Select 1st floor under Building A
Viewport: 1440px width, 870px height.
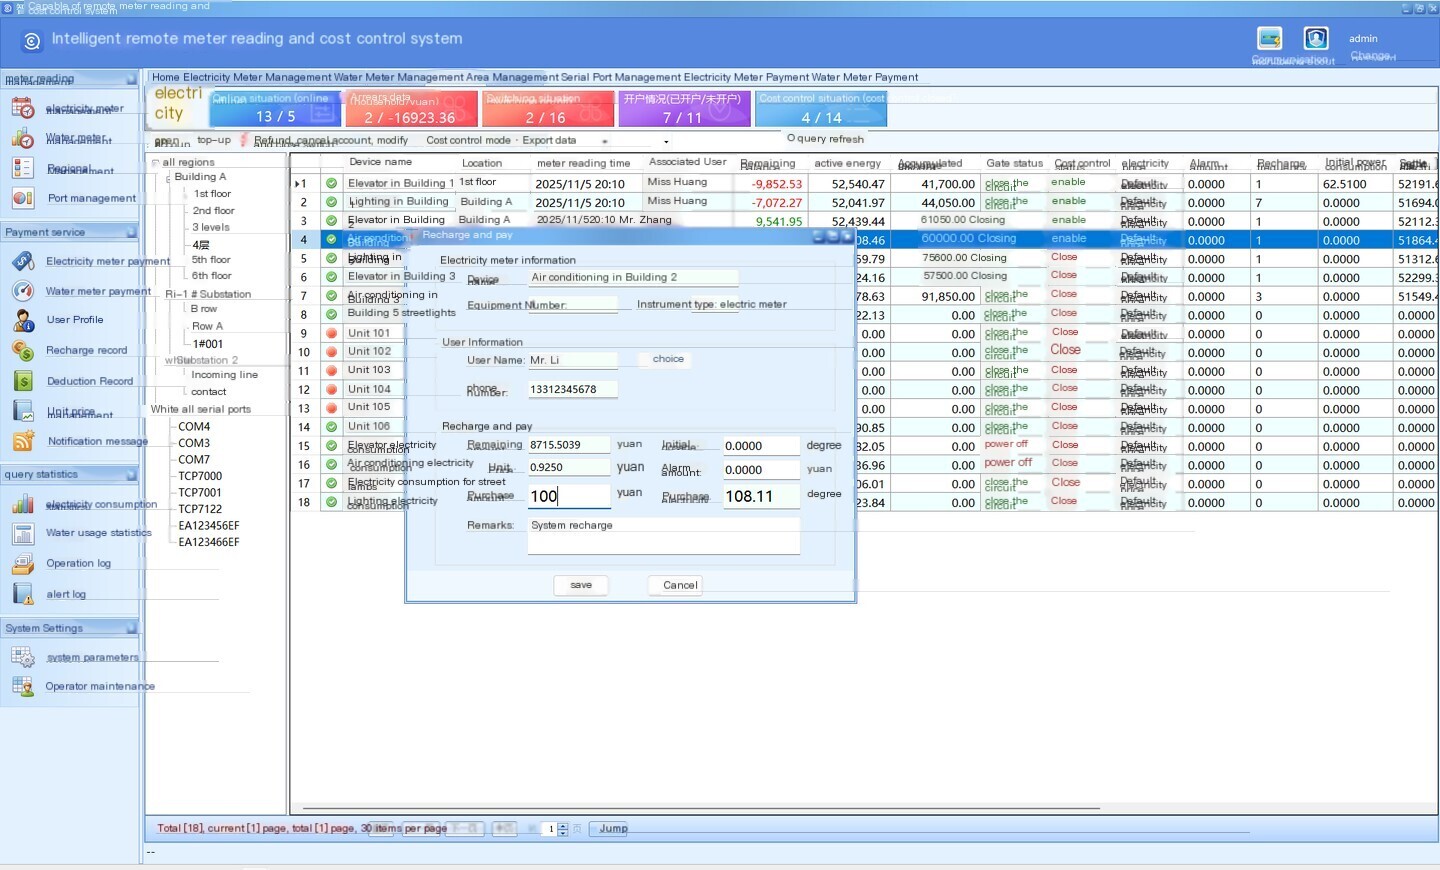coord(212,194)
